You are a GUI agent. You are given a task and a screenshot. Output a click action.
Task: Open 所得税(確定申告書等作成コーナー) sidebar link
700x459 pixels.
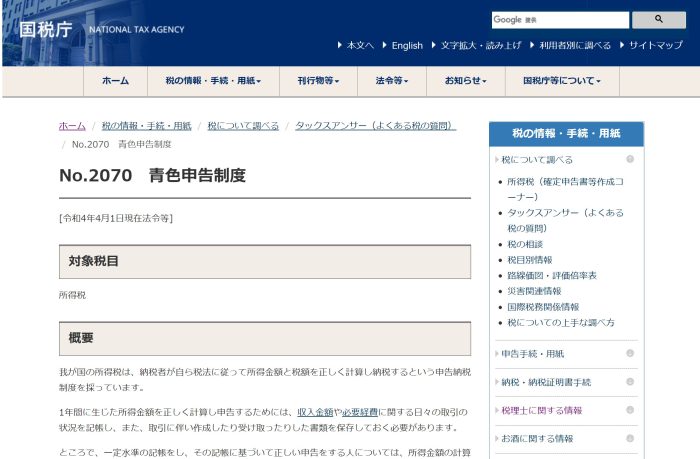565,189
